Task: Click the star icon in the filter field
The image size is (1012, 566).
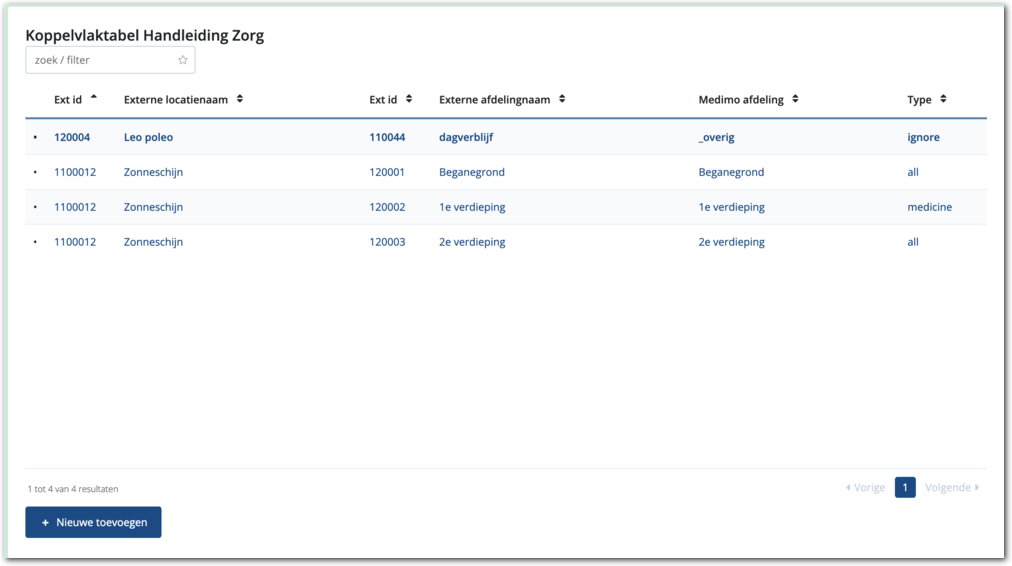Action: coord(183,60)
